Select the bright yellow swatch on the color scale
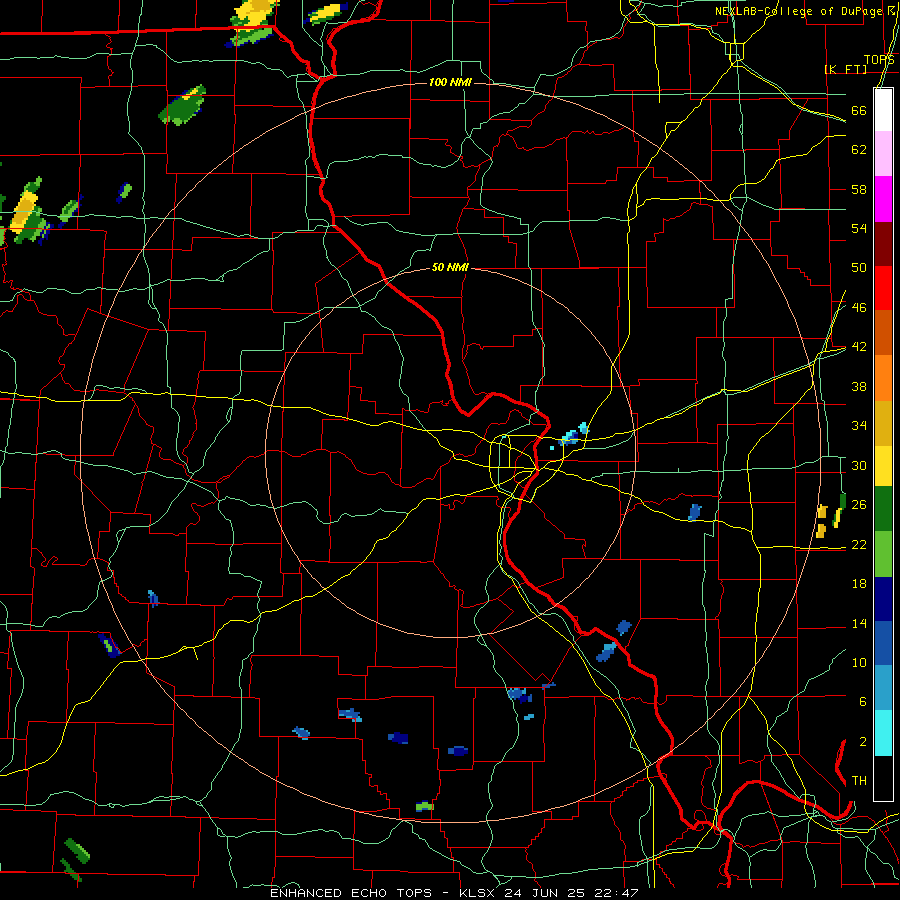Viewport: 900px width, 900px height. click(883, 465)
